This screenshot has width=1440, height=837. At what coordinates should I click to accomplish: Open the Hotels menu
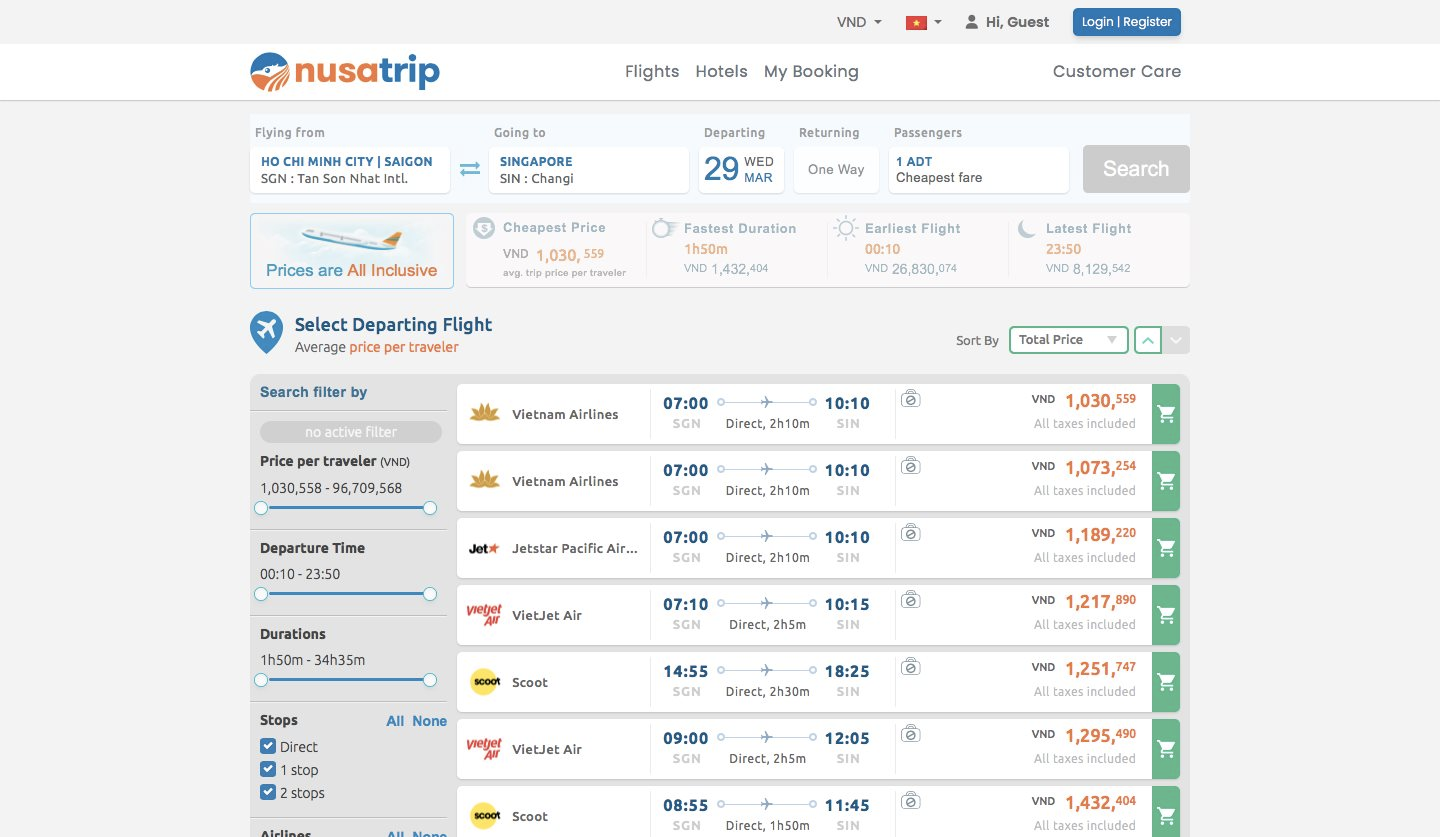tap(722, 71)
